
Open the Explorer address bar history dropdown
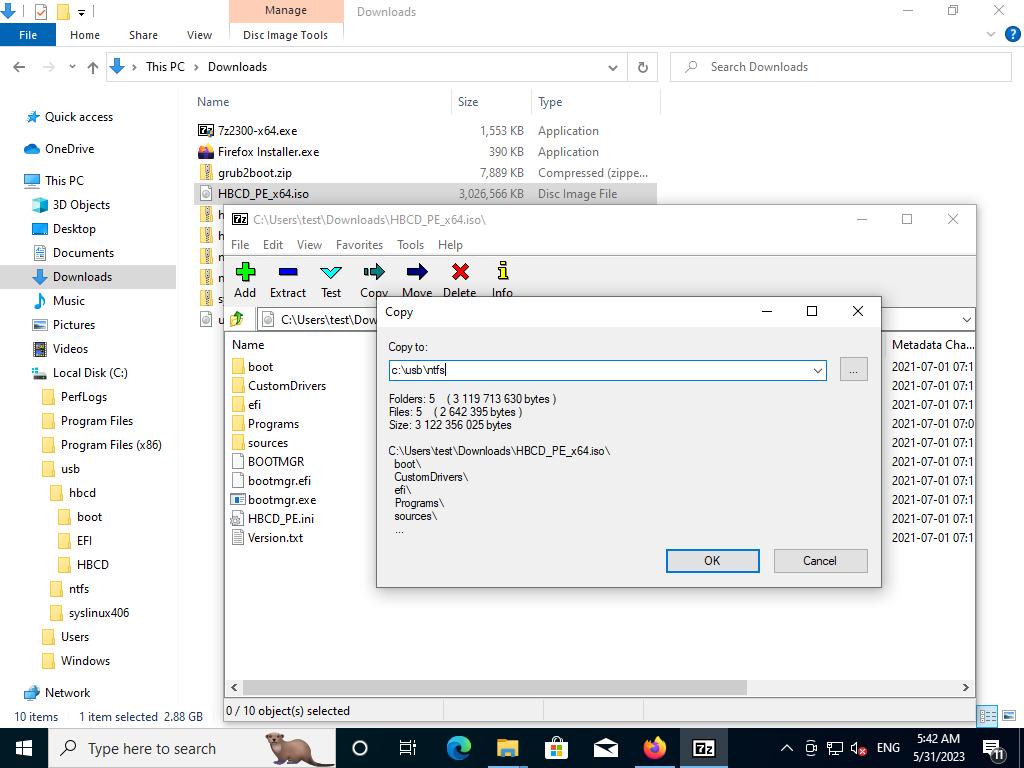[x=612, y=67]
